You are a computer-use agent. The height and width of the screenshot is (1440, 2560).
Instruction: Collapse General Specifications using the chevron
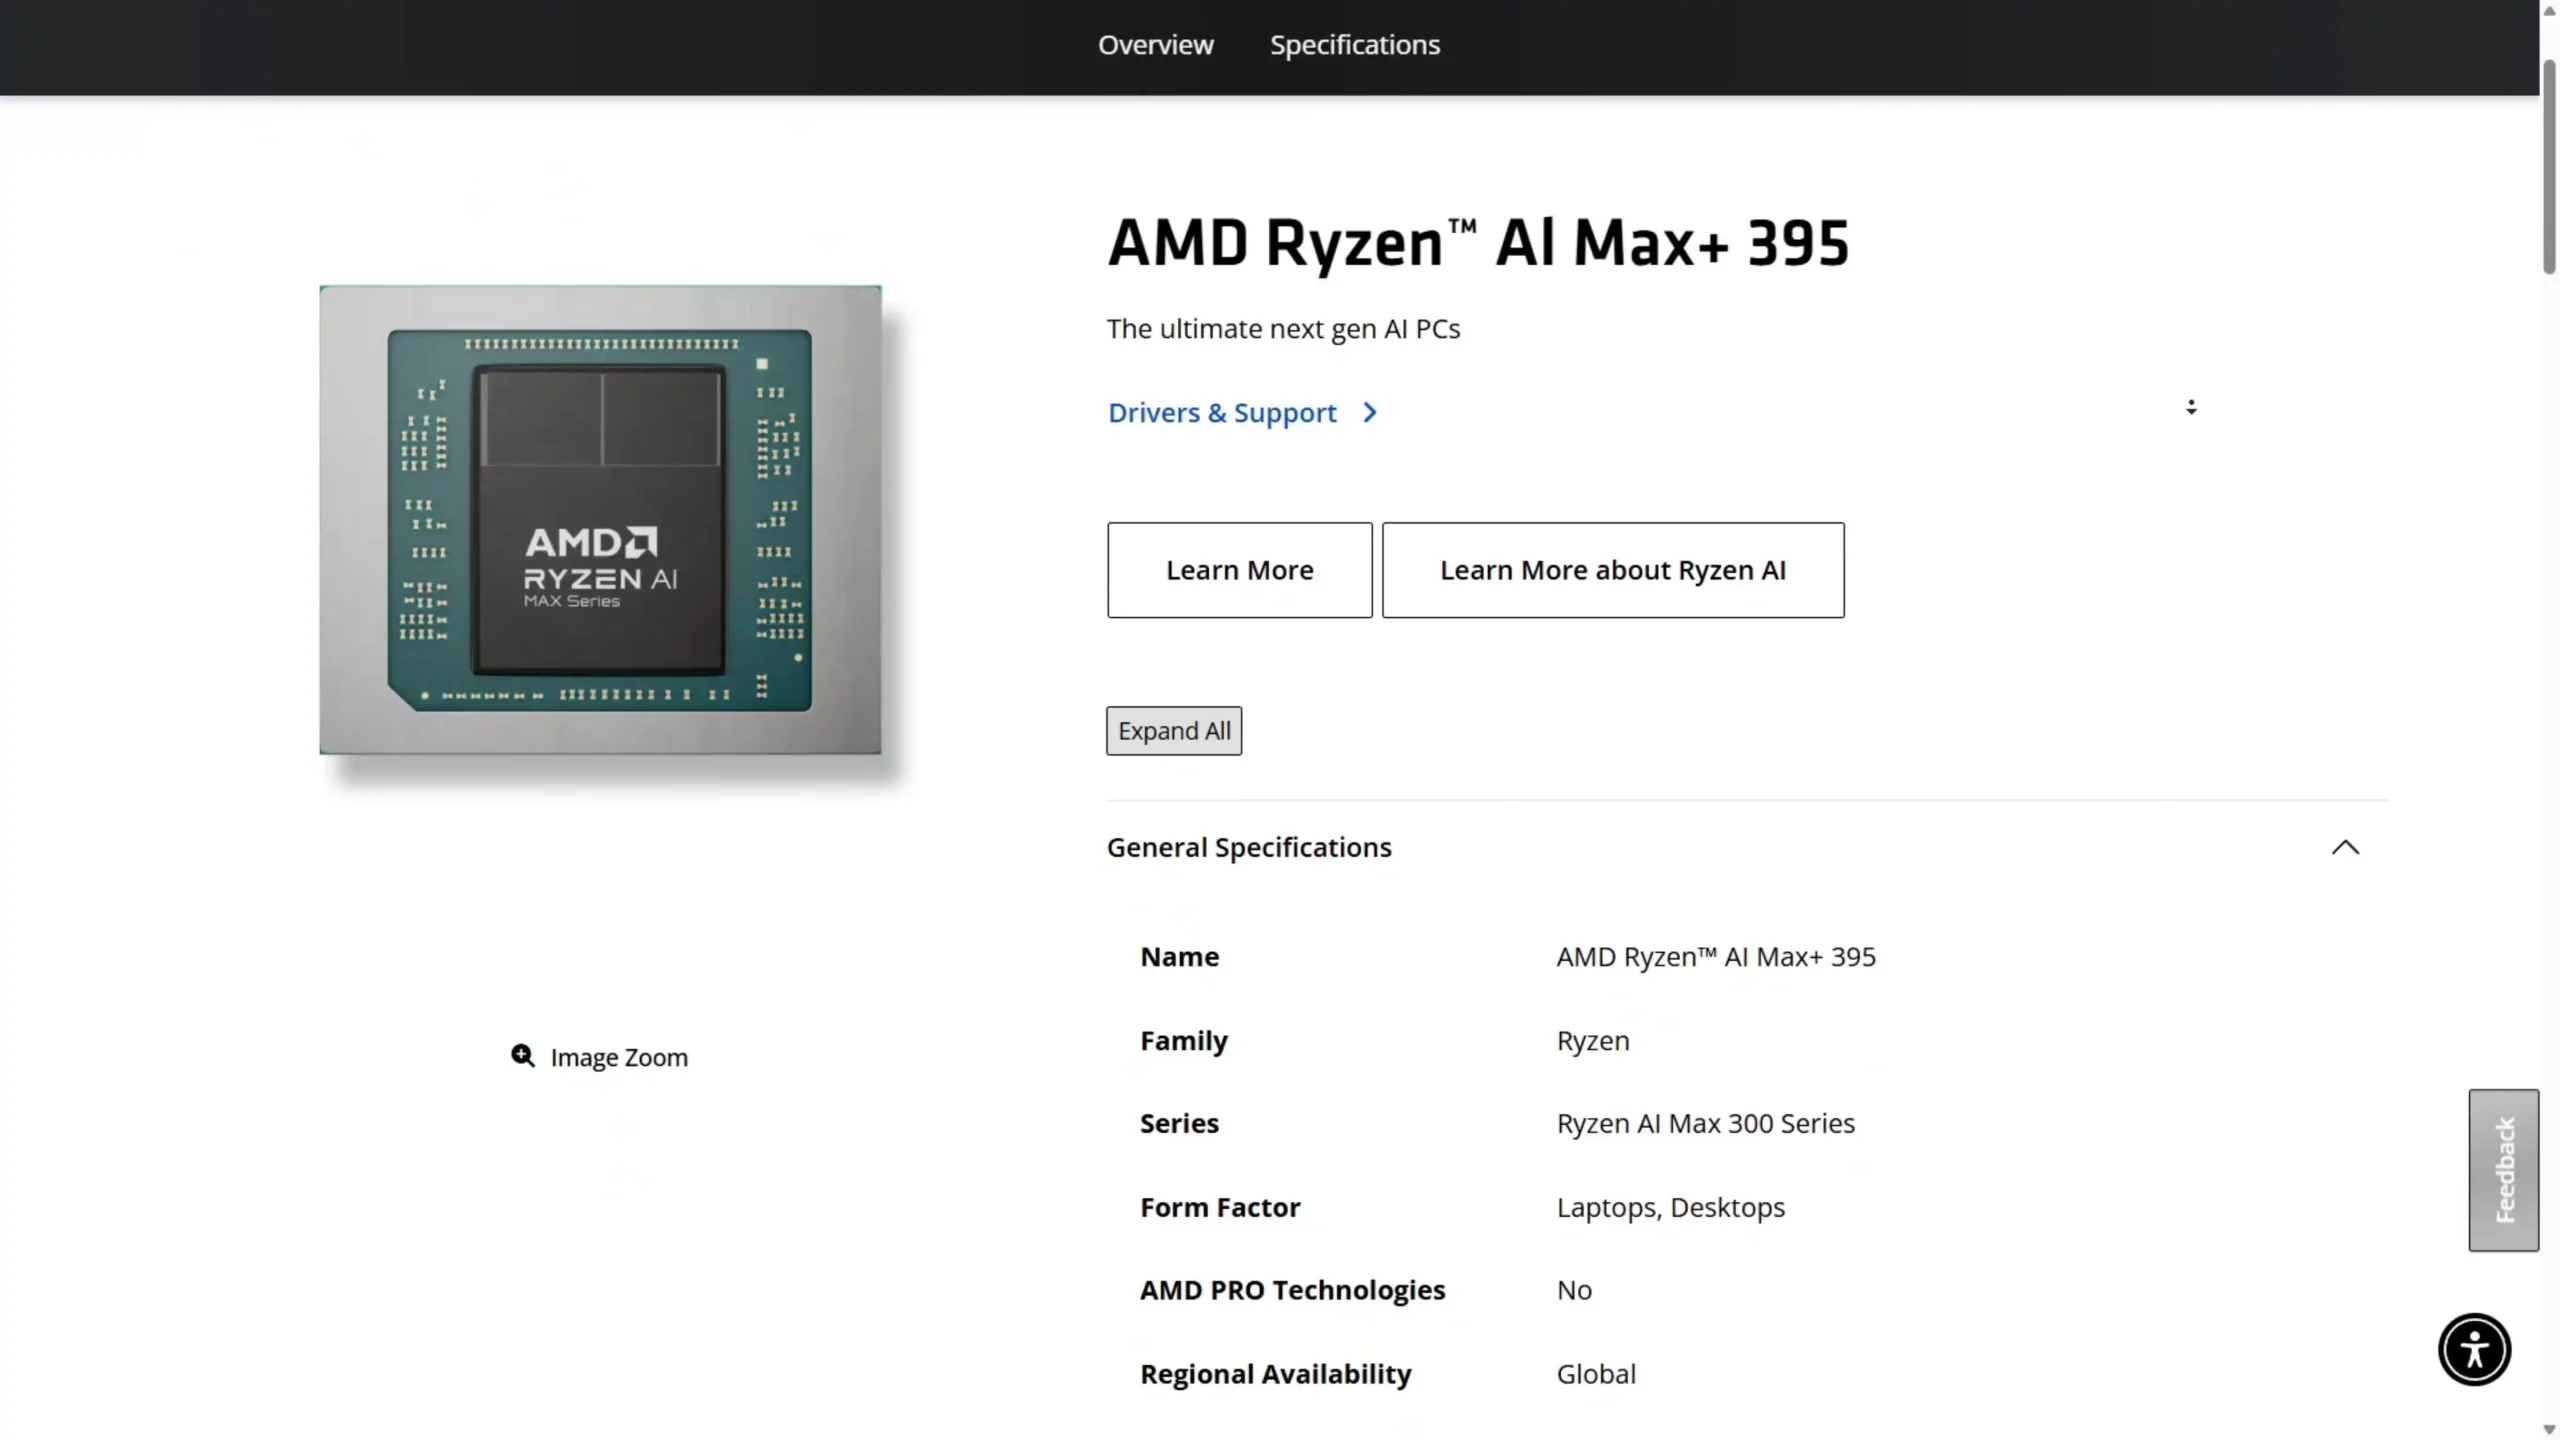click(x=2345, y=848)
